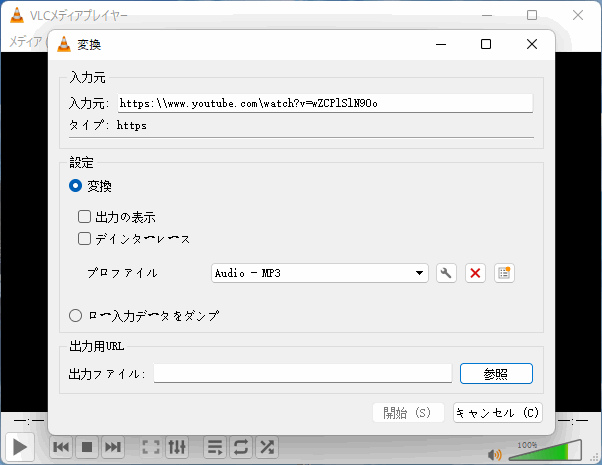Maximize the 変換 dialog window
The image size is (602, 465).
click(486, 44)
